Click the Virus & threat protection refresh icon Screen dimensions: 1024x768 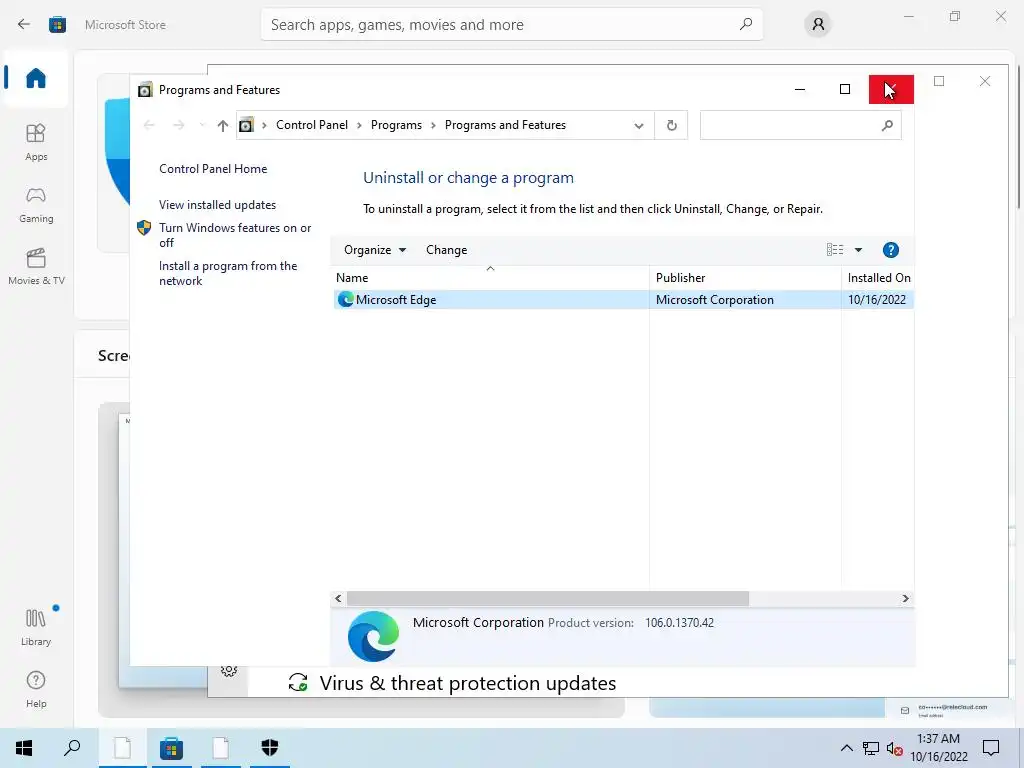click(298, 682)
